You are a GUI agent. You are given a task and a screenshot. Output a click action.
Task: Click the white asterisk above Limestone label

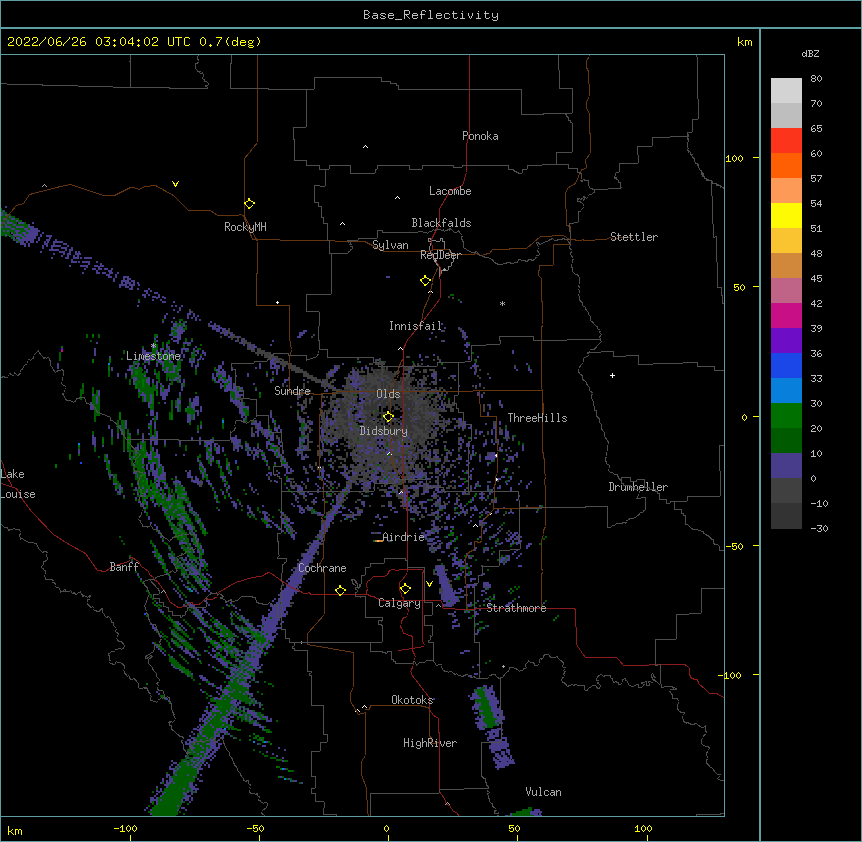tap(154, 345)
